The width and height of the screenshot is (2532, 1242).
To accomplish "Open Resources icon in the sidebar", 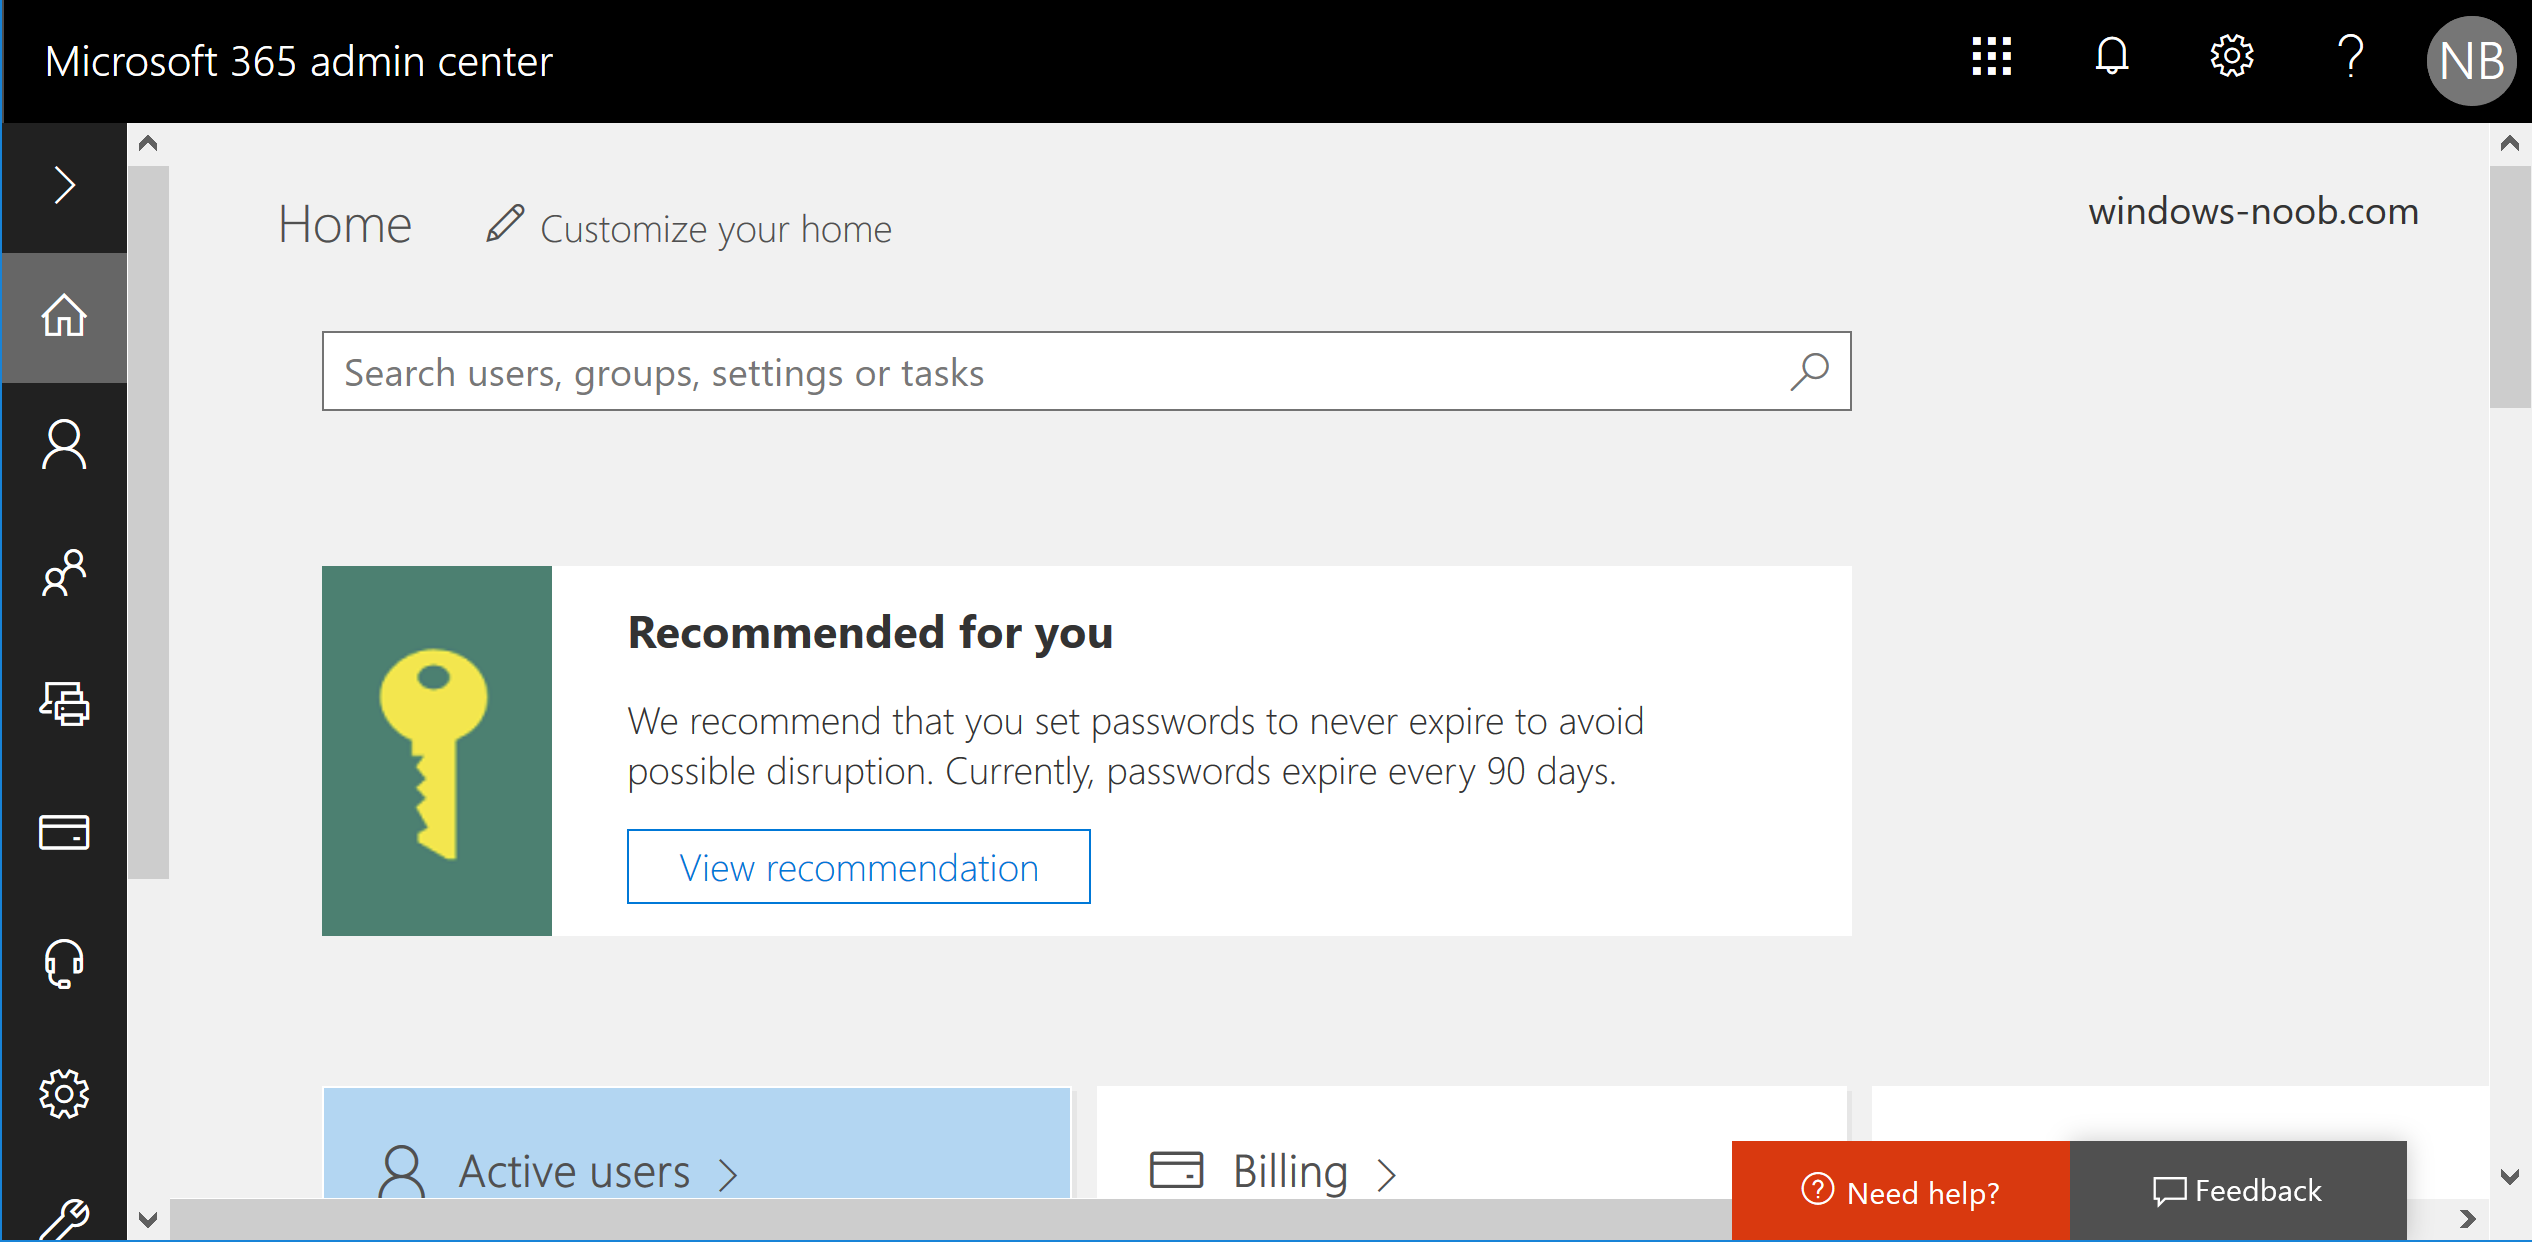I will (x=64, y=703).
